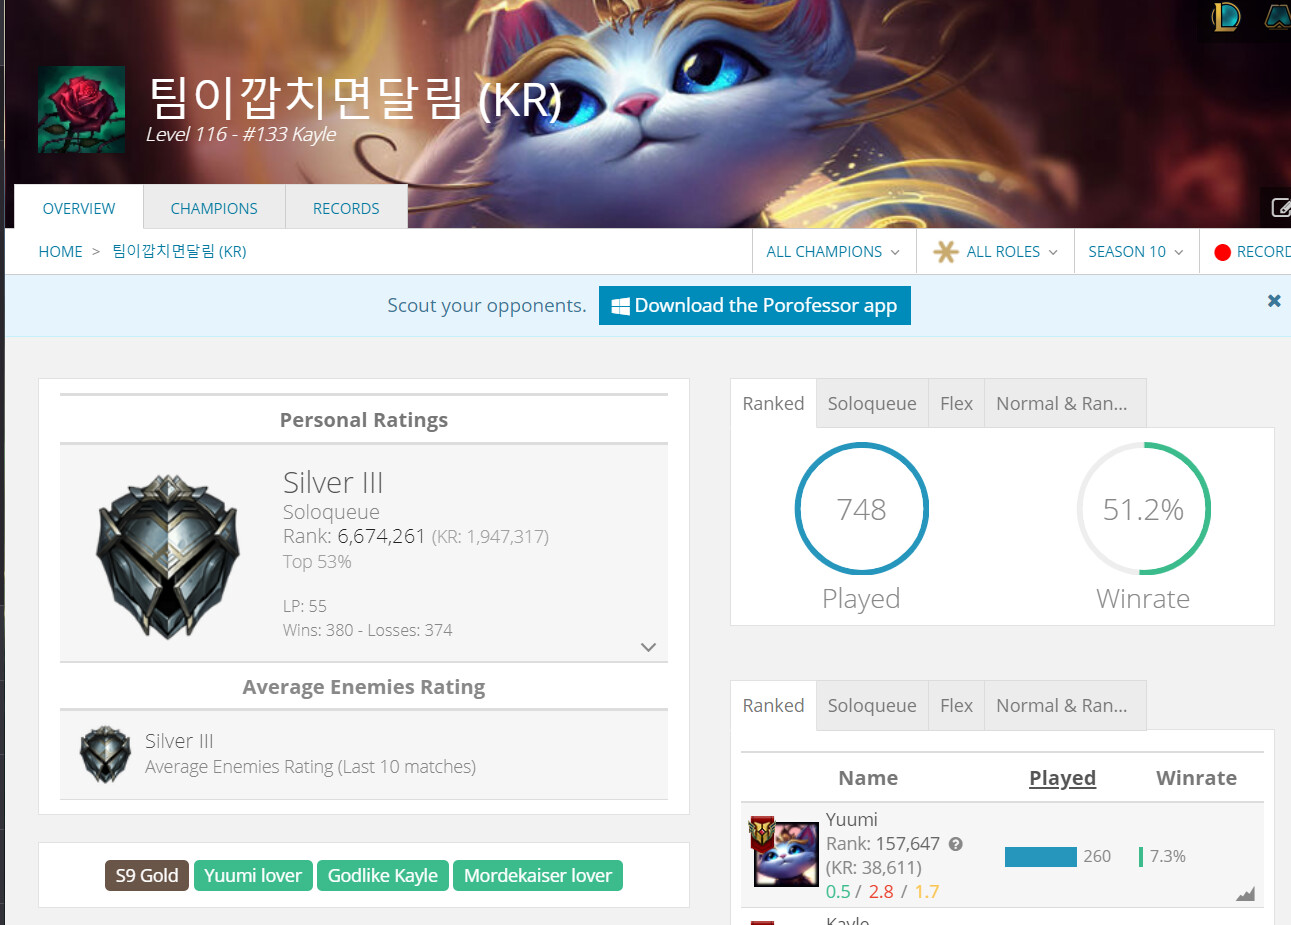1291x925 pixels.
Task: Open the ALL ROLES dropdown
Action: tap(995, 252)
